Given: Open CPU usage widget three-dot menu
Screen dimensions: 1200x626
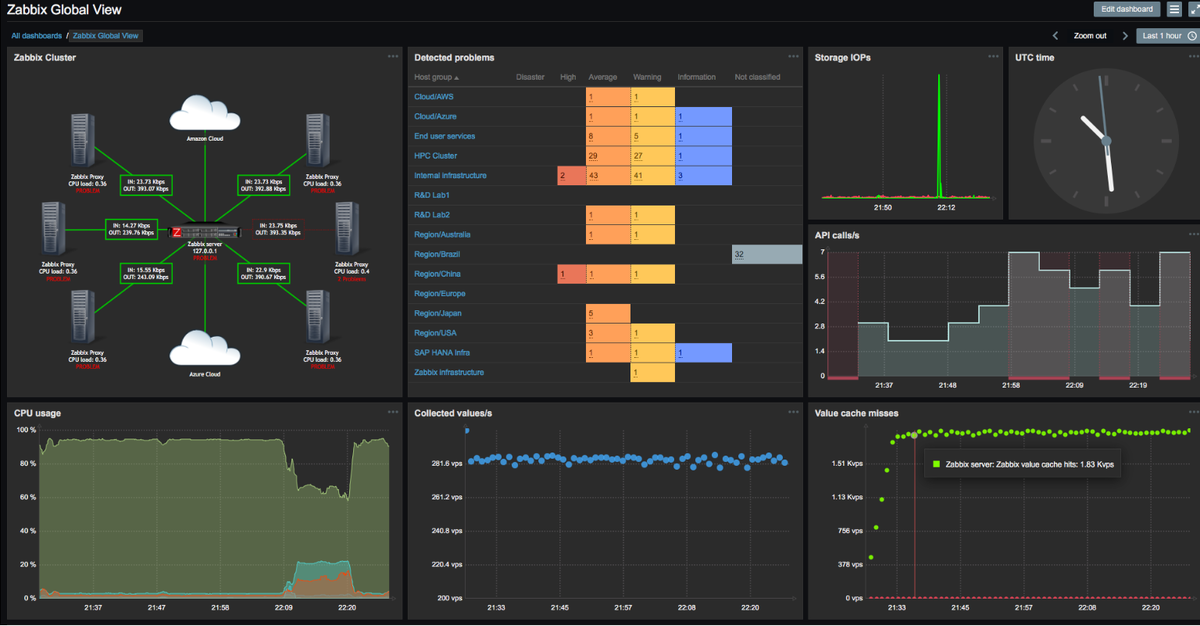Looking at the screenshot, I should 393,412.
